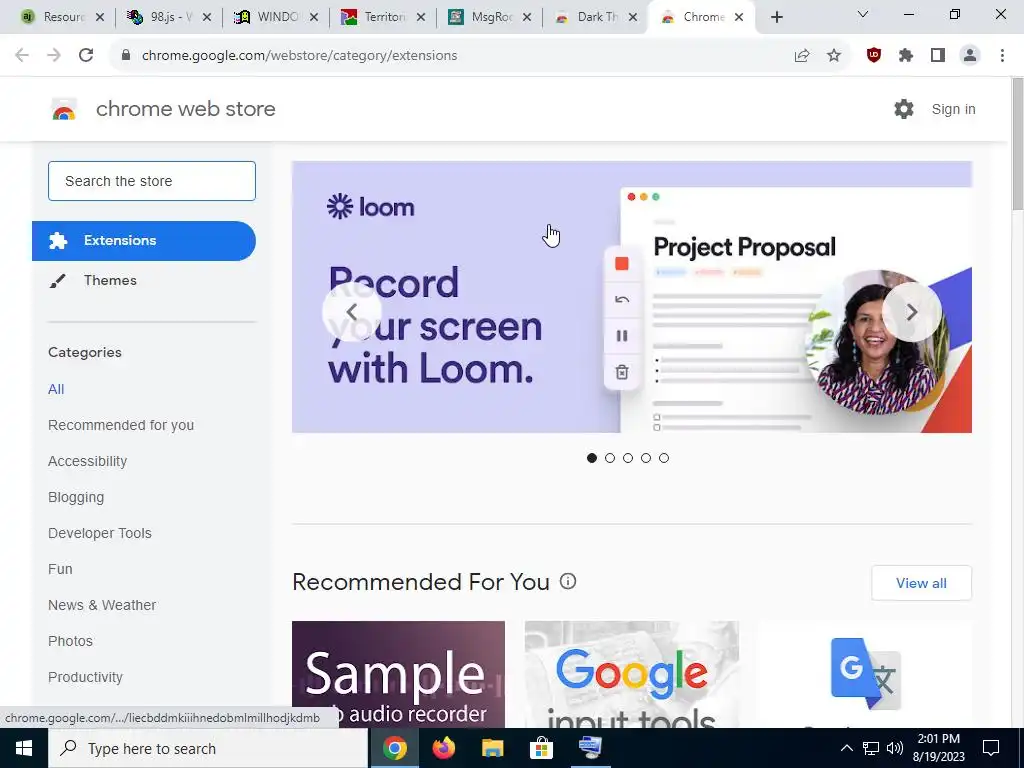The image size is (1024, 768).
Task: Choose the Photos category
Action: pyautogui.click(x=71, y=641)
